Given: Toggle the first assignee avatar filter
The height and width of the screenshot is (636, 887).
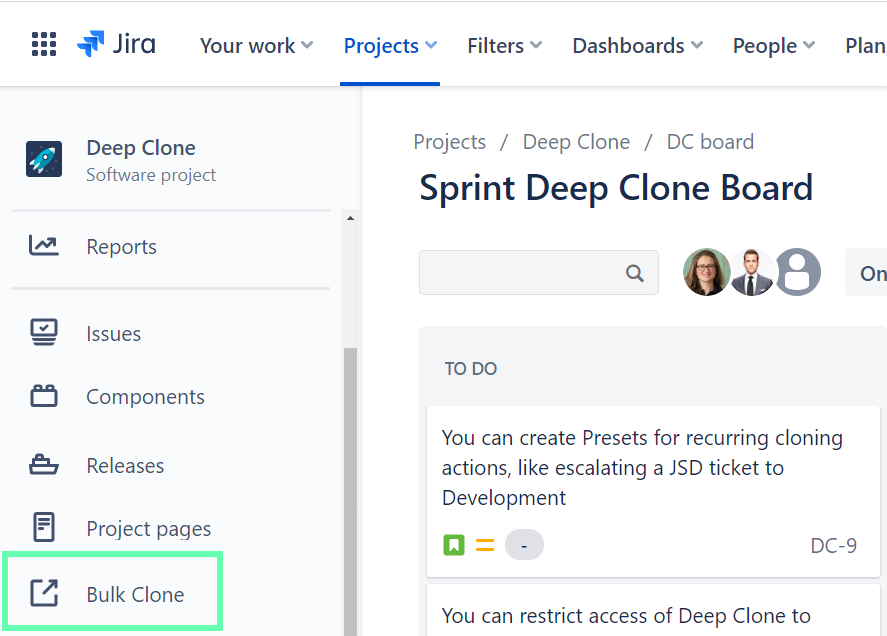Looking at the screenshot, I should coord(707,271).
